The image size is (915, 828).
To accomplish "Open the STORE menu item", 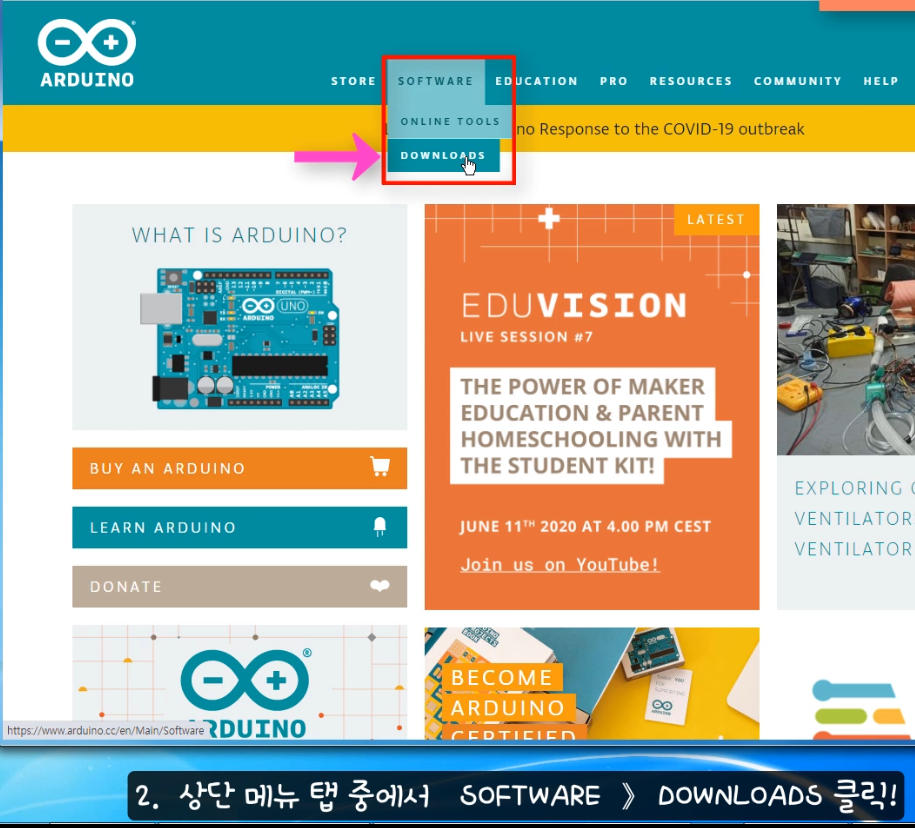I will pyautogui.click(x=354, y=81).
